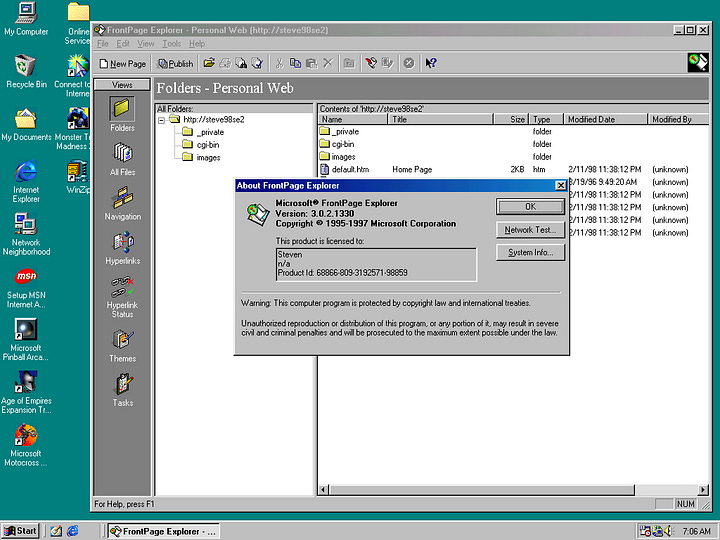Switch to the Navigation view
The width and height of the screenshot is (720, 540).
click(x=122, y=203)
